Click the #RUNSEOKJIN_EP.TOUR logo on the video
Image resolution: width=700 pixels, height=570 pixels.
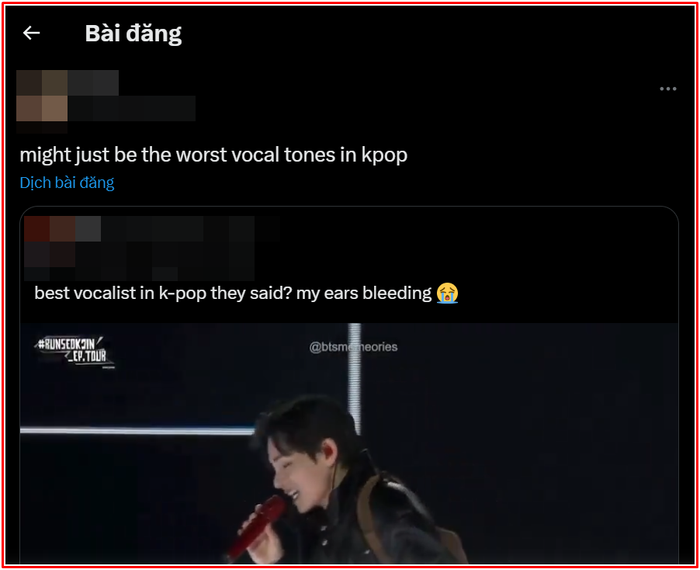74,351
